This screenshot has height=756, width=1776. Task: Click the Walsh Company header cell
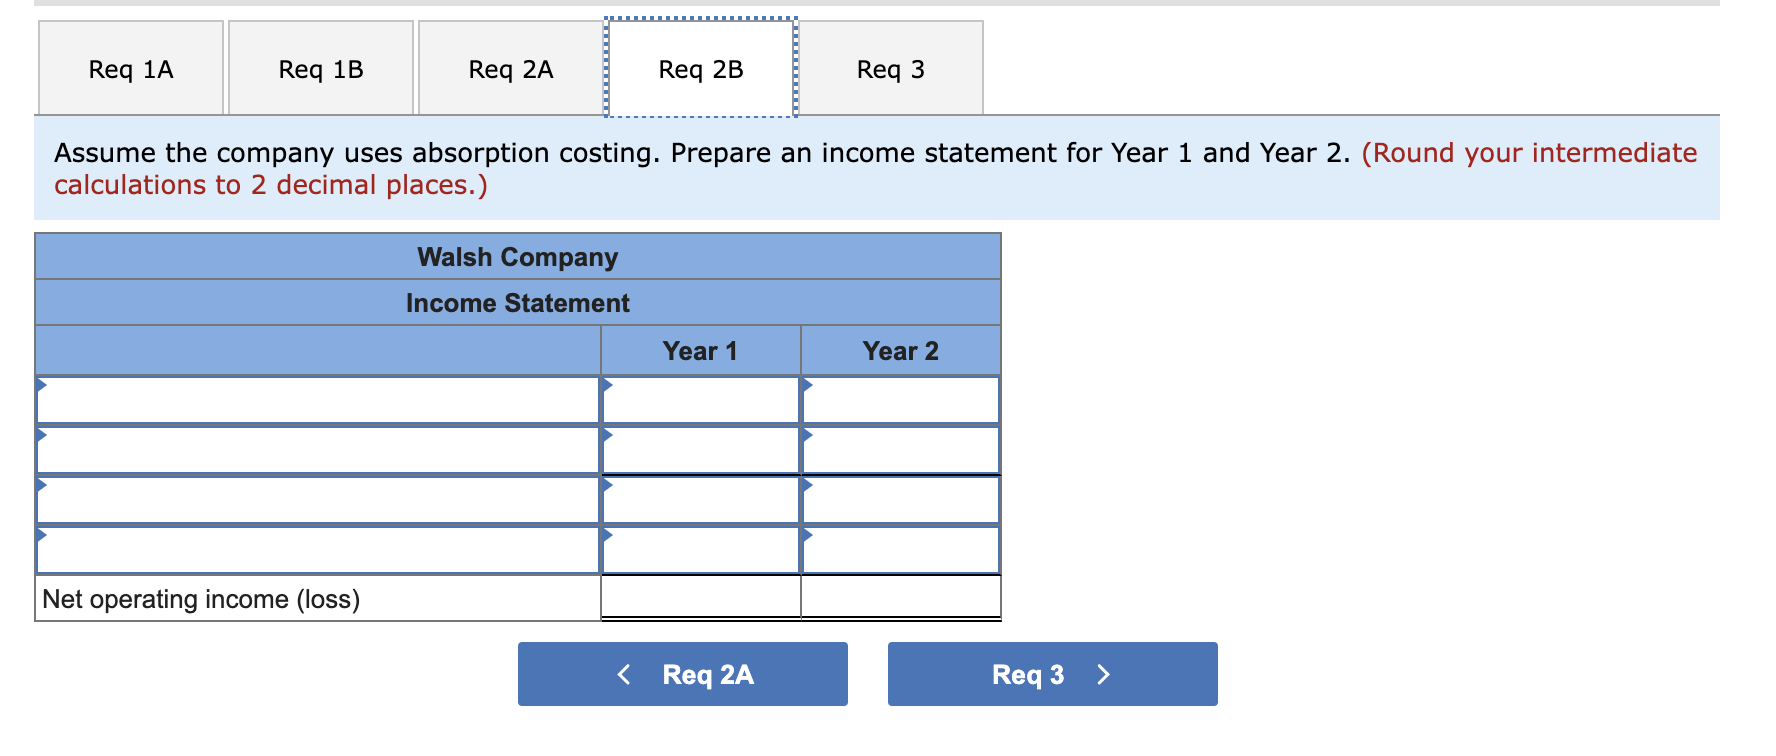pos(517,257)
